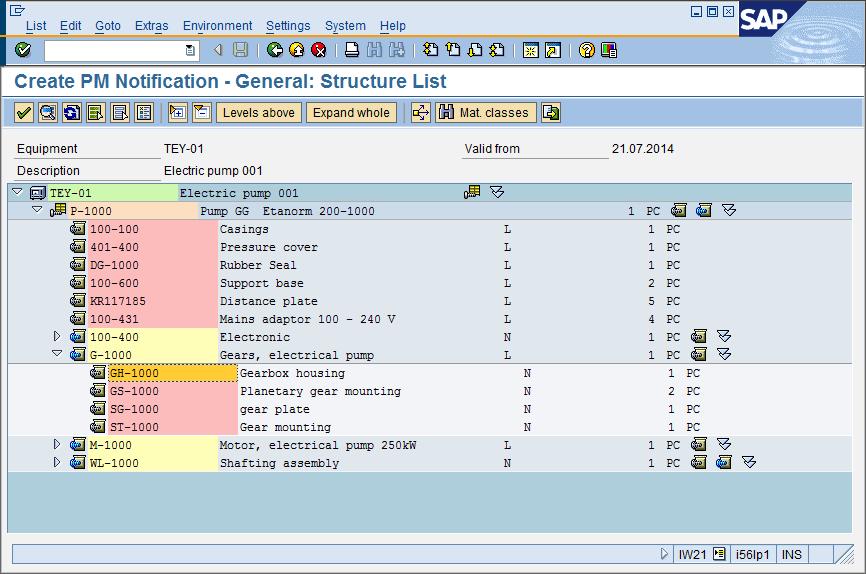The height and width of the screenshot is (574, 866).
Task: Expand the M-1000 Motor node
Action: coord(57,444)
